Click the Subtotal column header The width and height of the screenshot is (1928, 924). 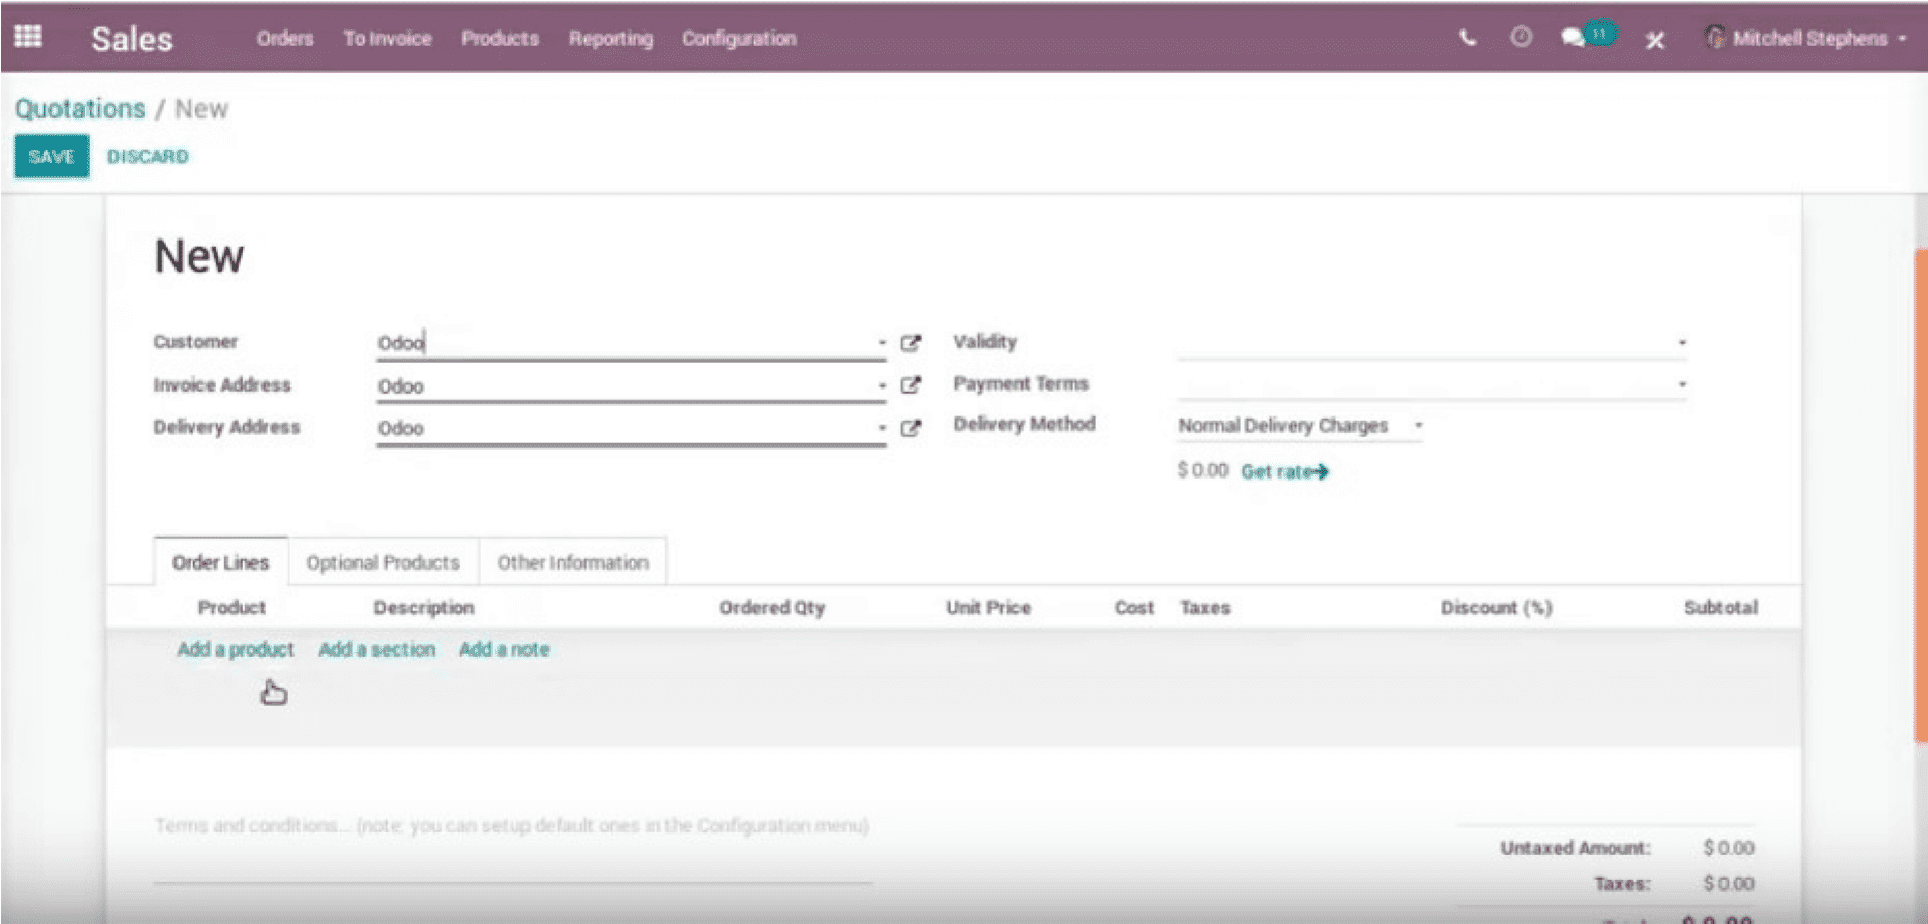1721,607
